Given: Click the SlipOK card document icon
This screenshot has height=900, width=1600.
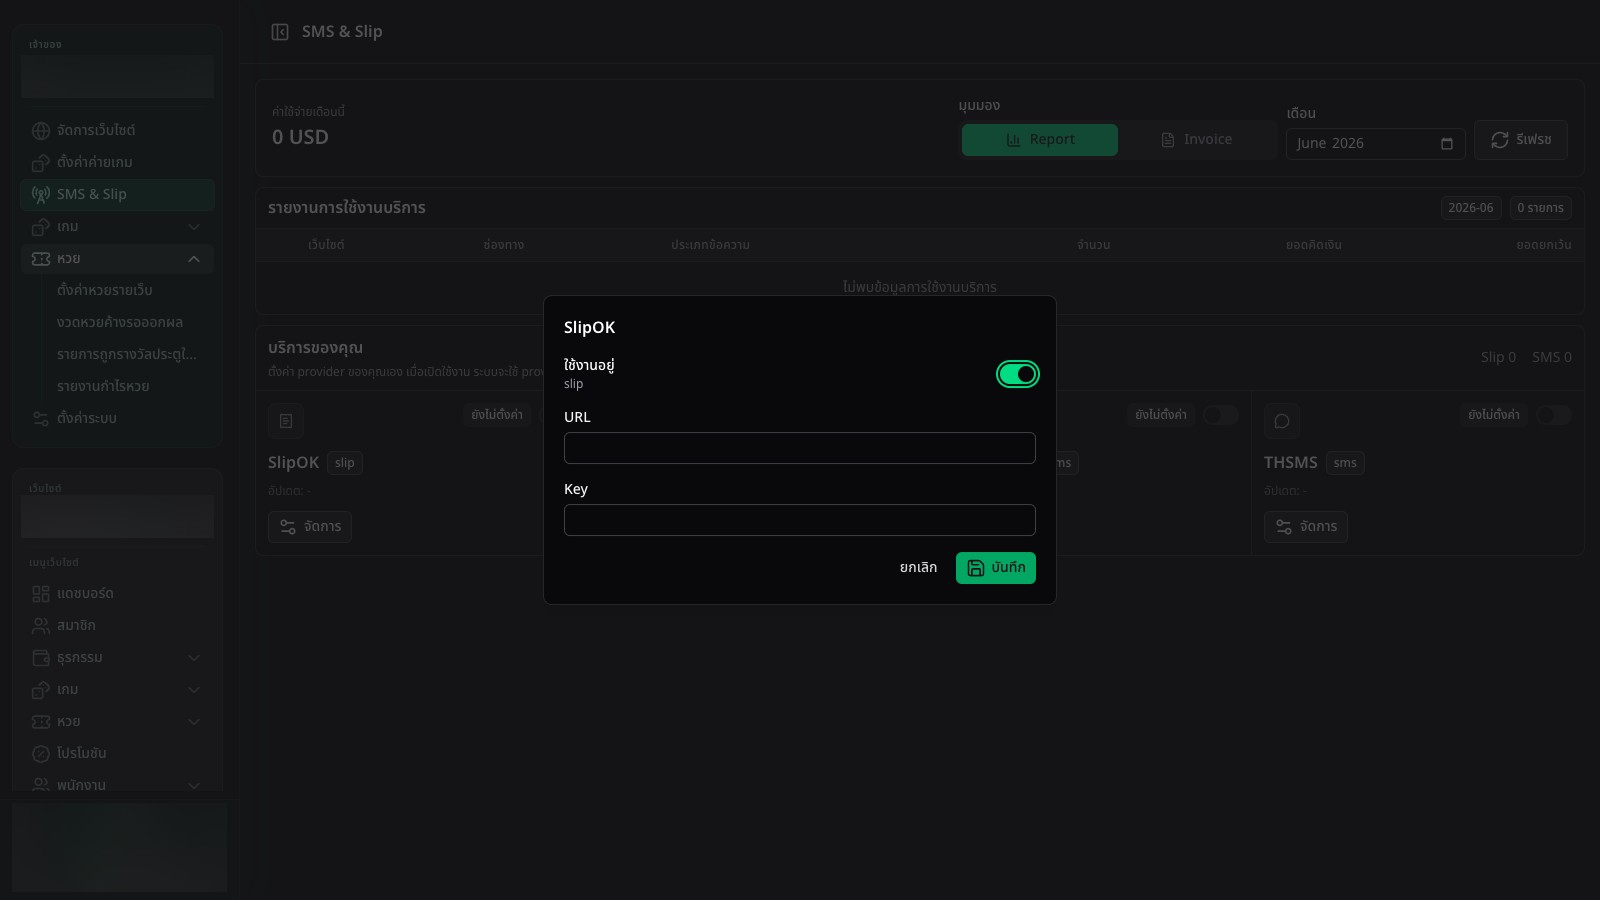Looking at the screenshot, I should coord(286,421).
